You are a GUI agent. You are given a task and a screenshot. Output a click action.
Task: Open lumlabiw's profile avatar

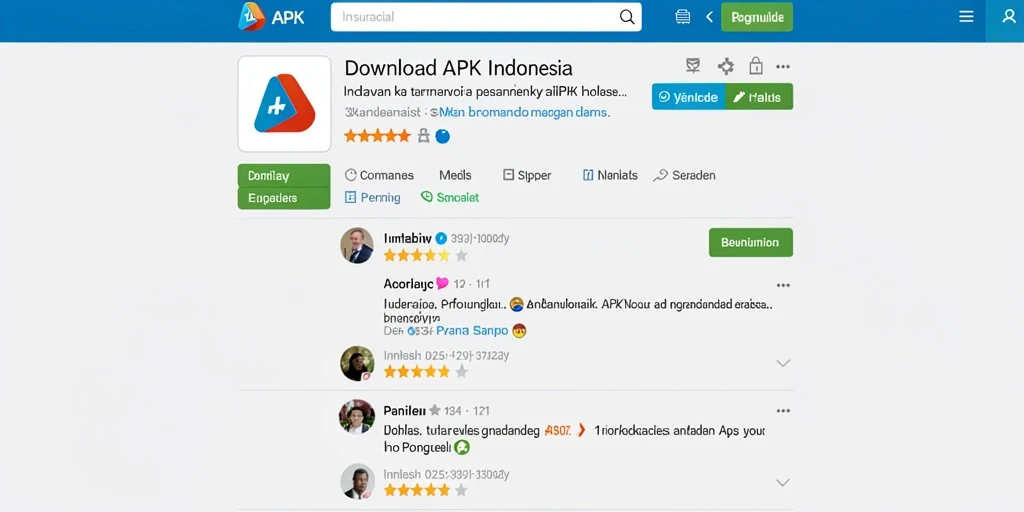point(357,246)
